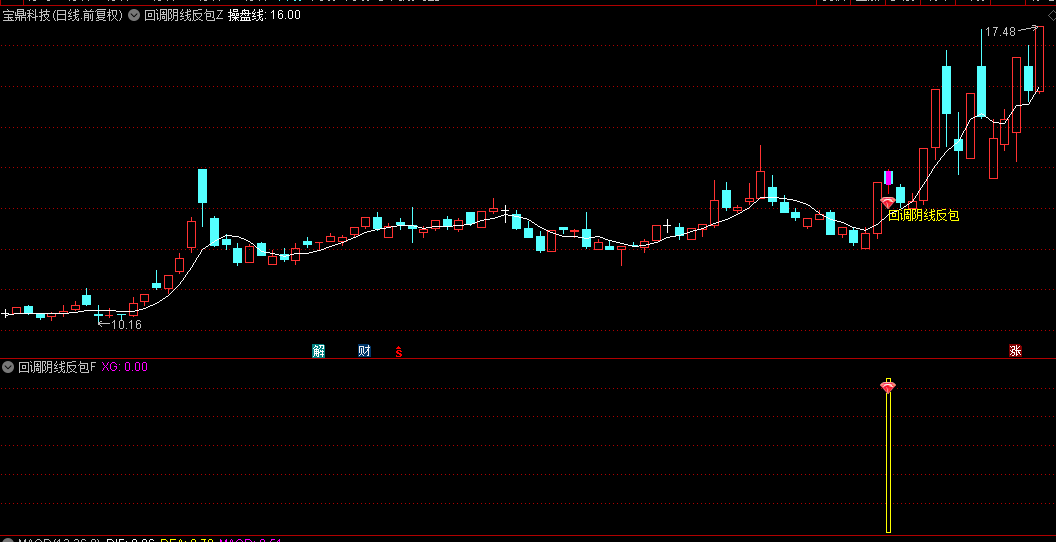Image resolution: width=1056 pixels, height=542 pixels.
Task: Select the diamond signal icon atop yellow bar
Action: tap(888, 387)
